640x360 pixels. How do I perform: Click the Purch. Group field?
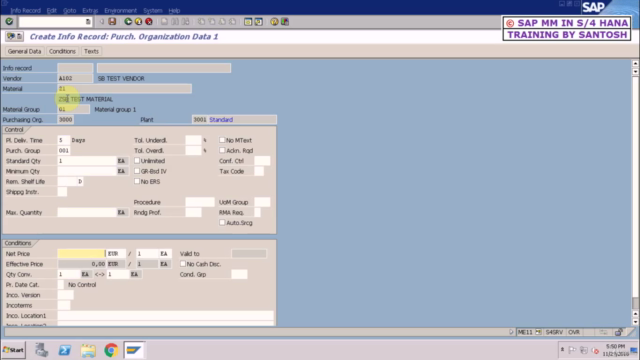click(64, 150)
